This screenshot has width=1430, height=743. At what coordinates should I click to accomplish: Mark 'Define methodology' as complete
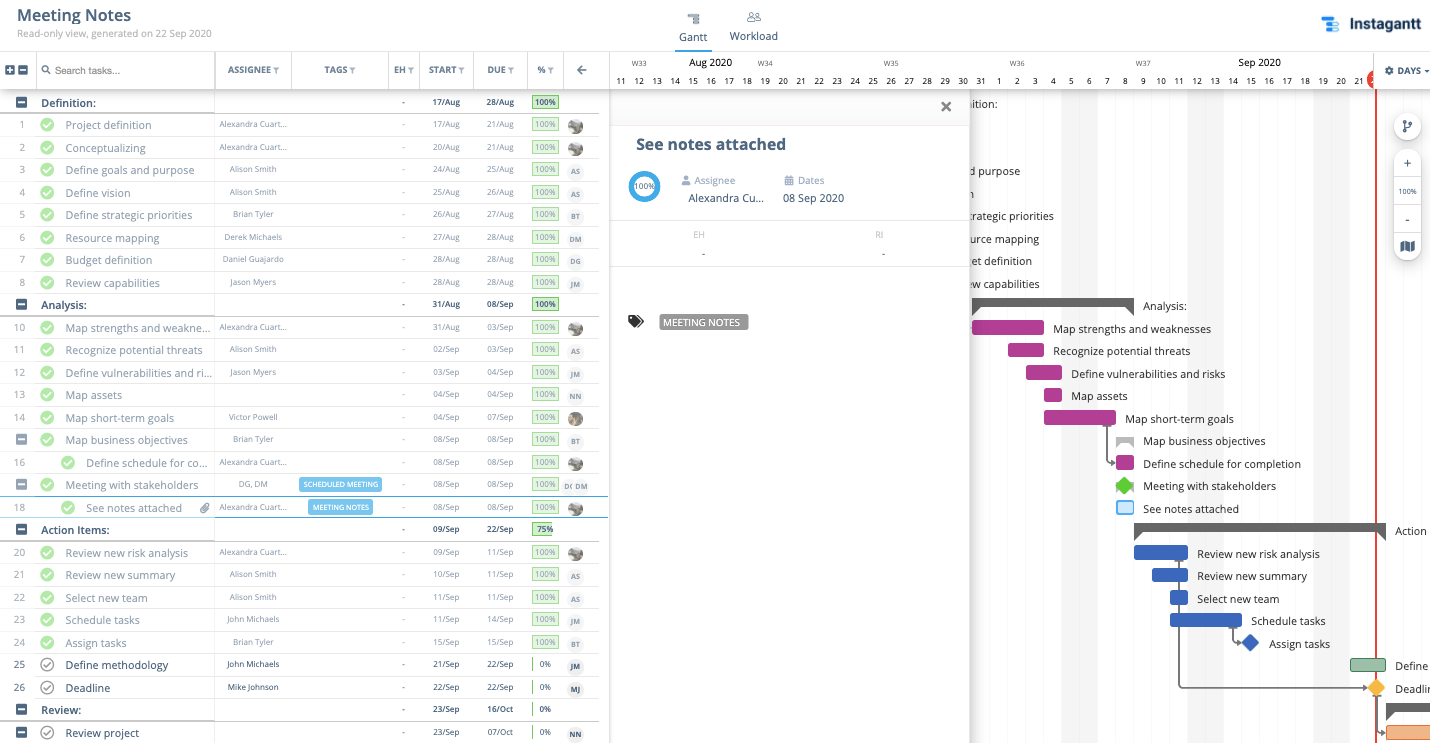[47, 665]
